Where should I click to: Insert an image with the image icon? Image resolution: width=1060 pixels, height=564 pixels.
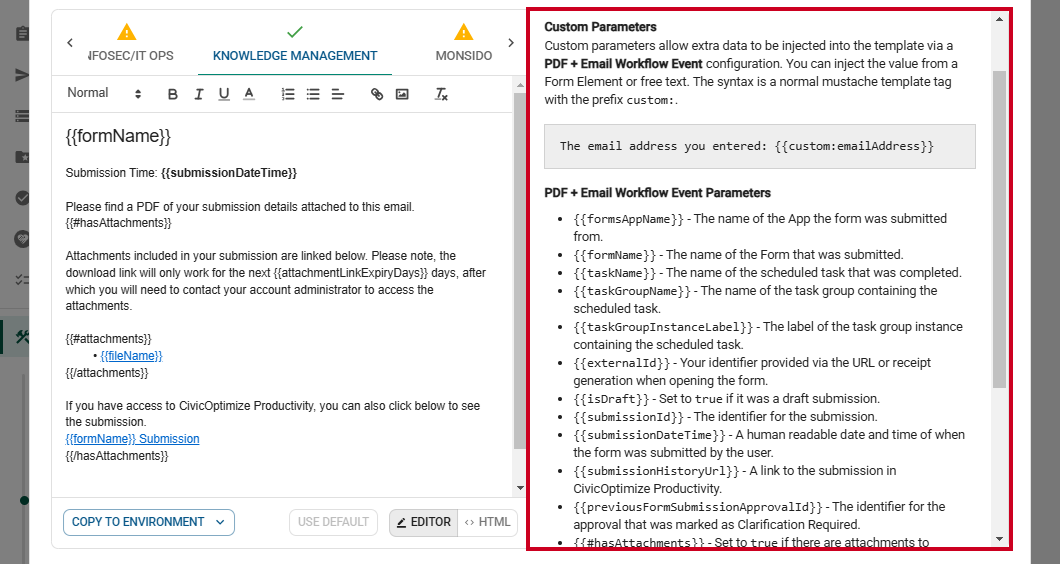tap(402, 95)
